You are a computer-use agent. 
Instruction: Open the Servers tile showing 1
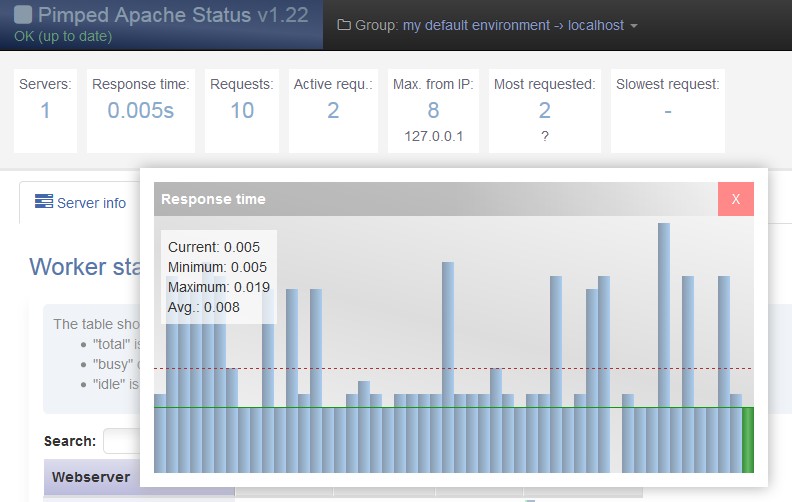click(45, 111)
